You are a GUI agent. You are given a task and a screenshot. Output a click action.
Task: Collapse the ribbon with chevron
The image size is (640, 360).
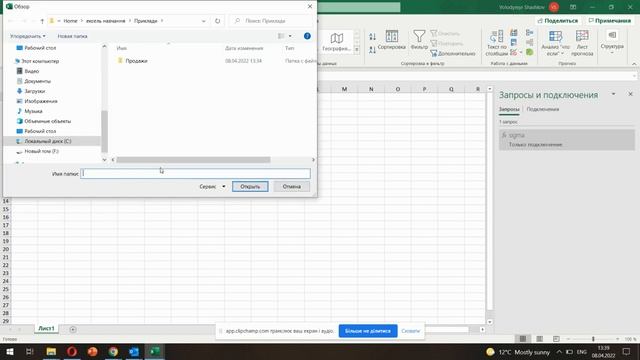coord(634,64)
